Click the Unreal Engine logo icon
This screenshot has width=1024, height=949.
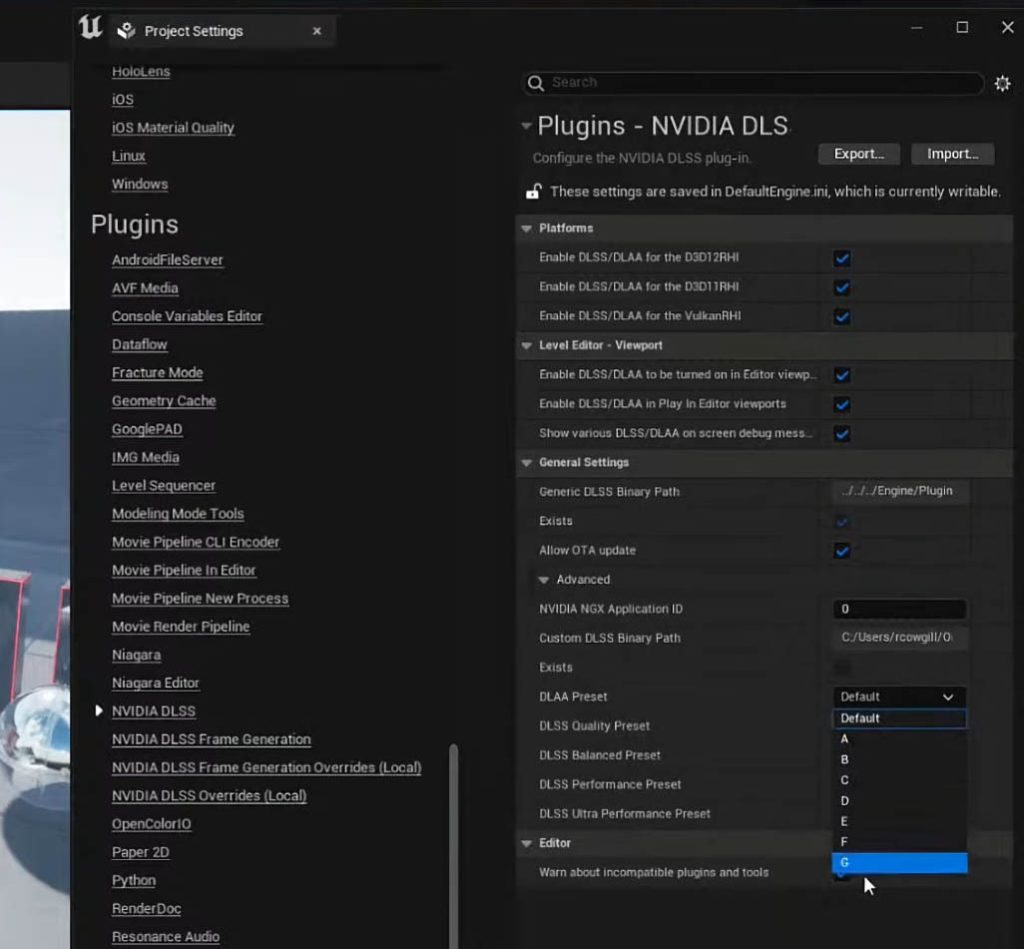coord(90,27)
